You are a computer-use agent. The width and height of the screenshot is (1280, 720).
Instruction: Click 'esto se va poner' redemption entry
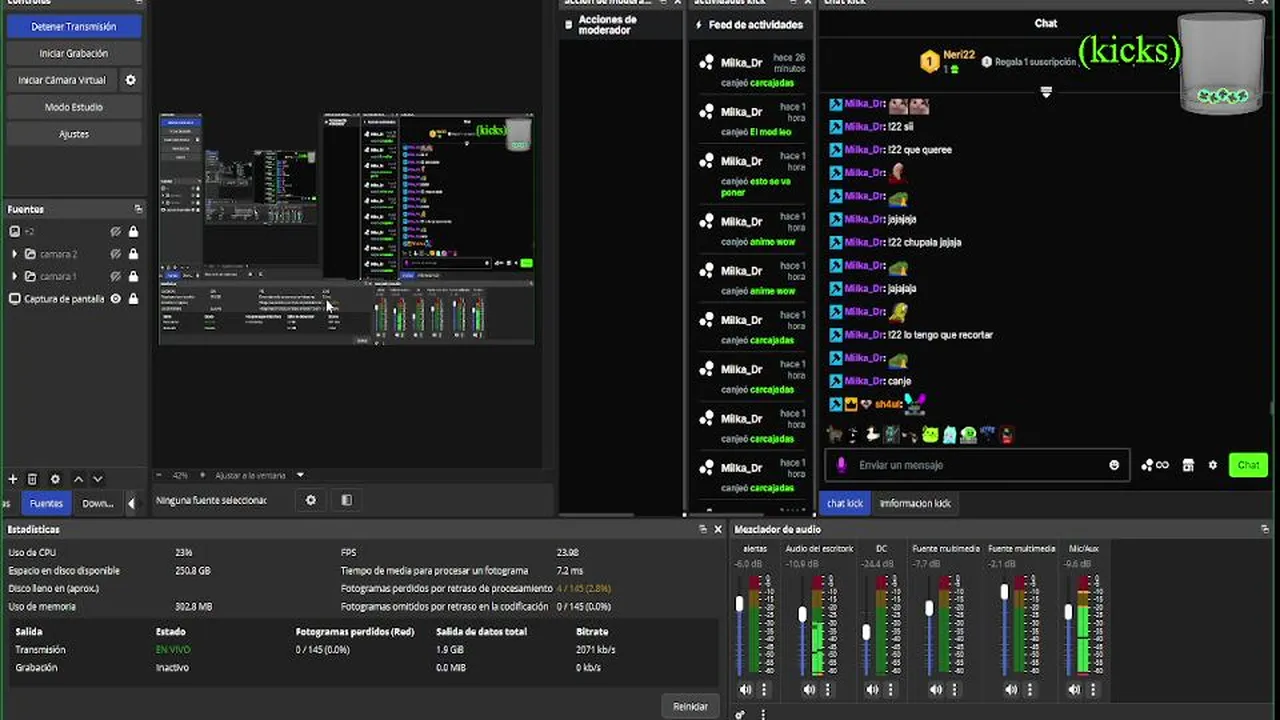coord(752,176)
